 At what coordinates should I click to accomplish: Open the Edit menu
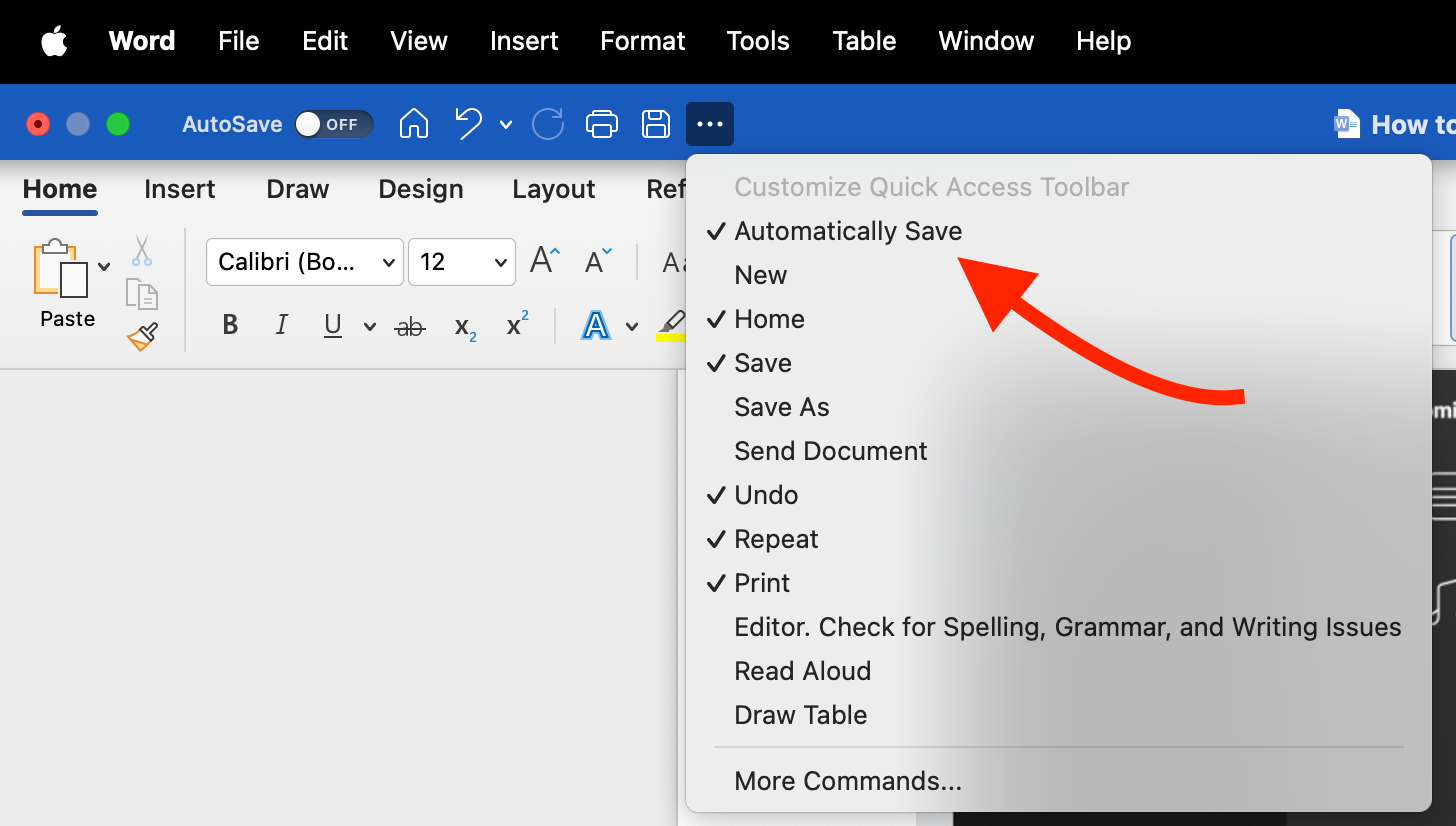(325, 41)
